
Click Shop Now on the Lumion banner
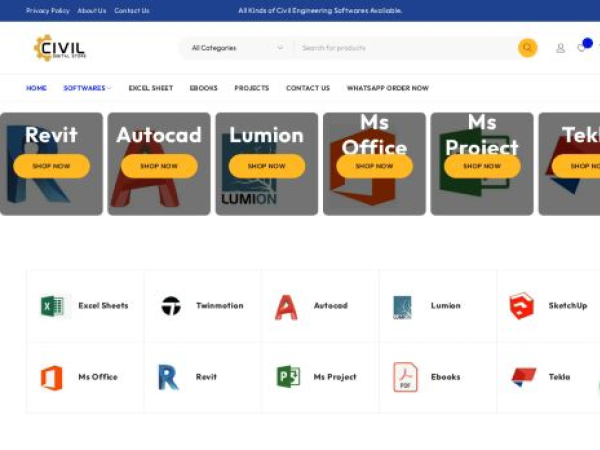pyautogui.click(x=267, y=166)
